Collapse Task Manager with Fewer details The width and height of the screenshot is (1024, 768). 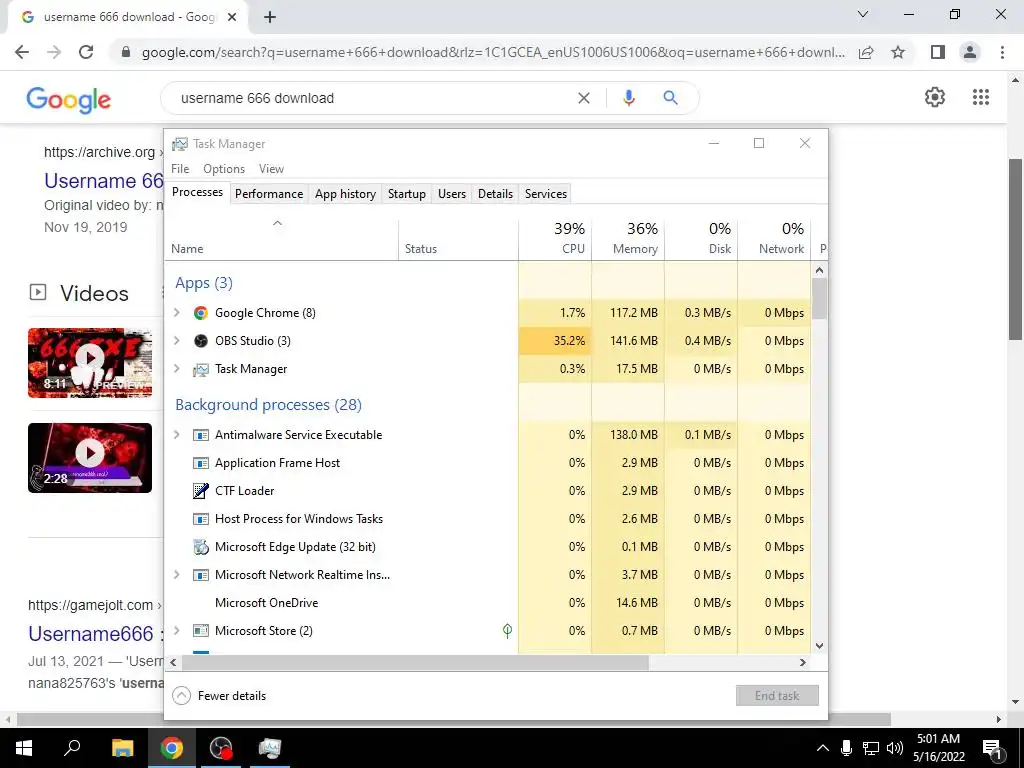(x=219, y=696)
